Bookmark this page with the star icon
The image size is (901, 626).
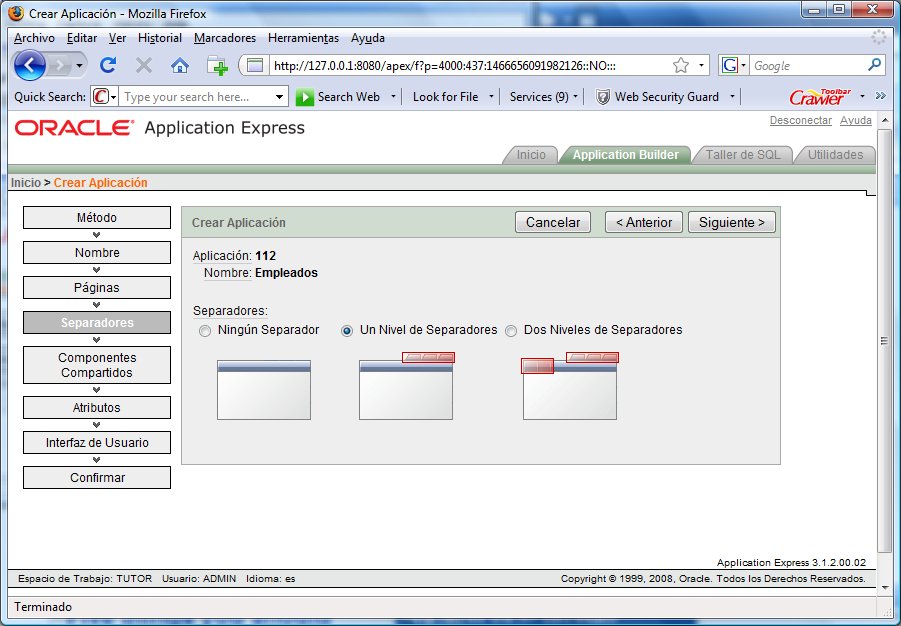click(681, 66)
